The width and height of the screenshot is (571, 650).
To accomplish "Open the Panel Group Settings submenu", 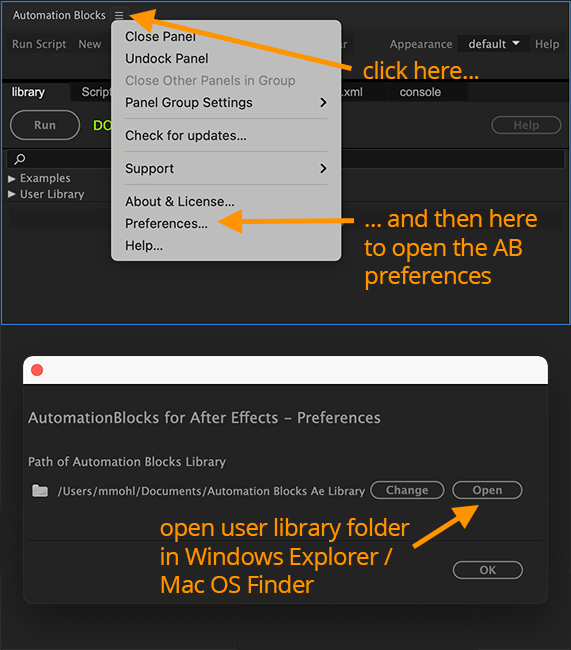I will click(x=226, y=102).
